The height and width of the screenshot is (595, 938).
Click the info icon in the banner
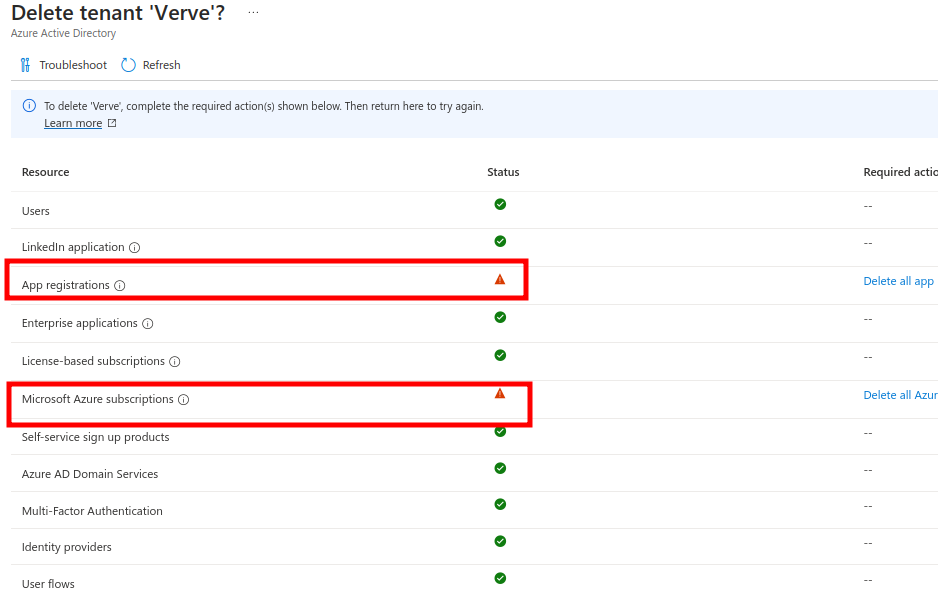pos(29,106)
